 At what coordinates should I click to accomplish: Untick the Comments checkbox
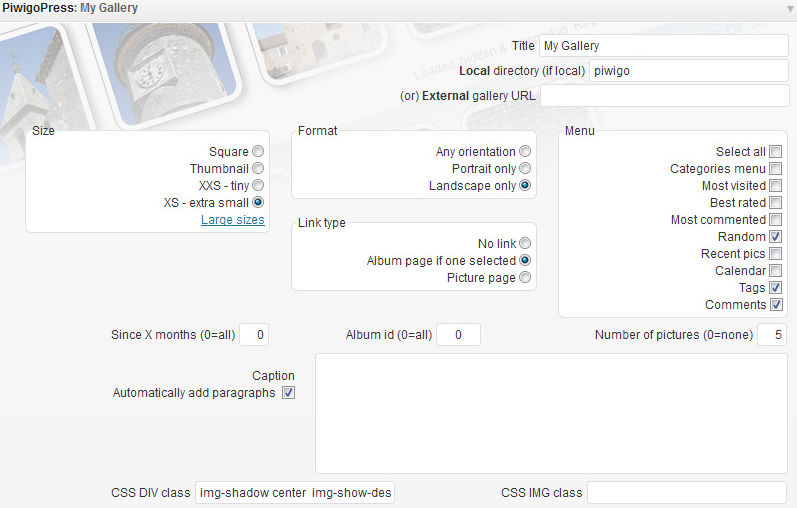(x=776, y=305)
